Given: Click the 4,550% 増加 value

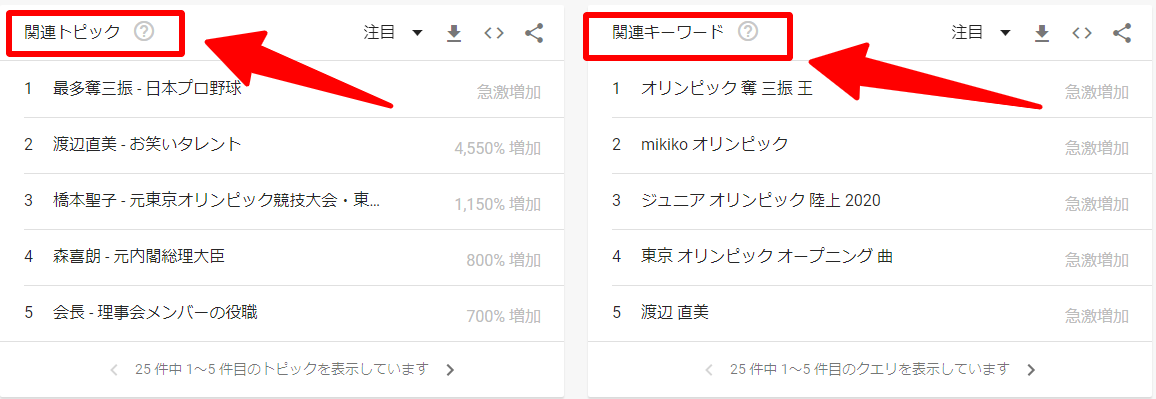Looking at the screenshot, I should pos(498,148).
